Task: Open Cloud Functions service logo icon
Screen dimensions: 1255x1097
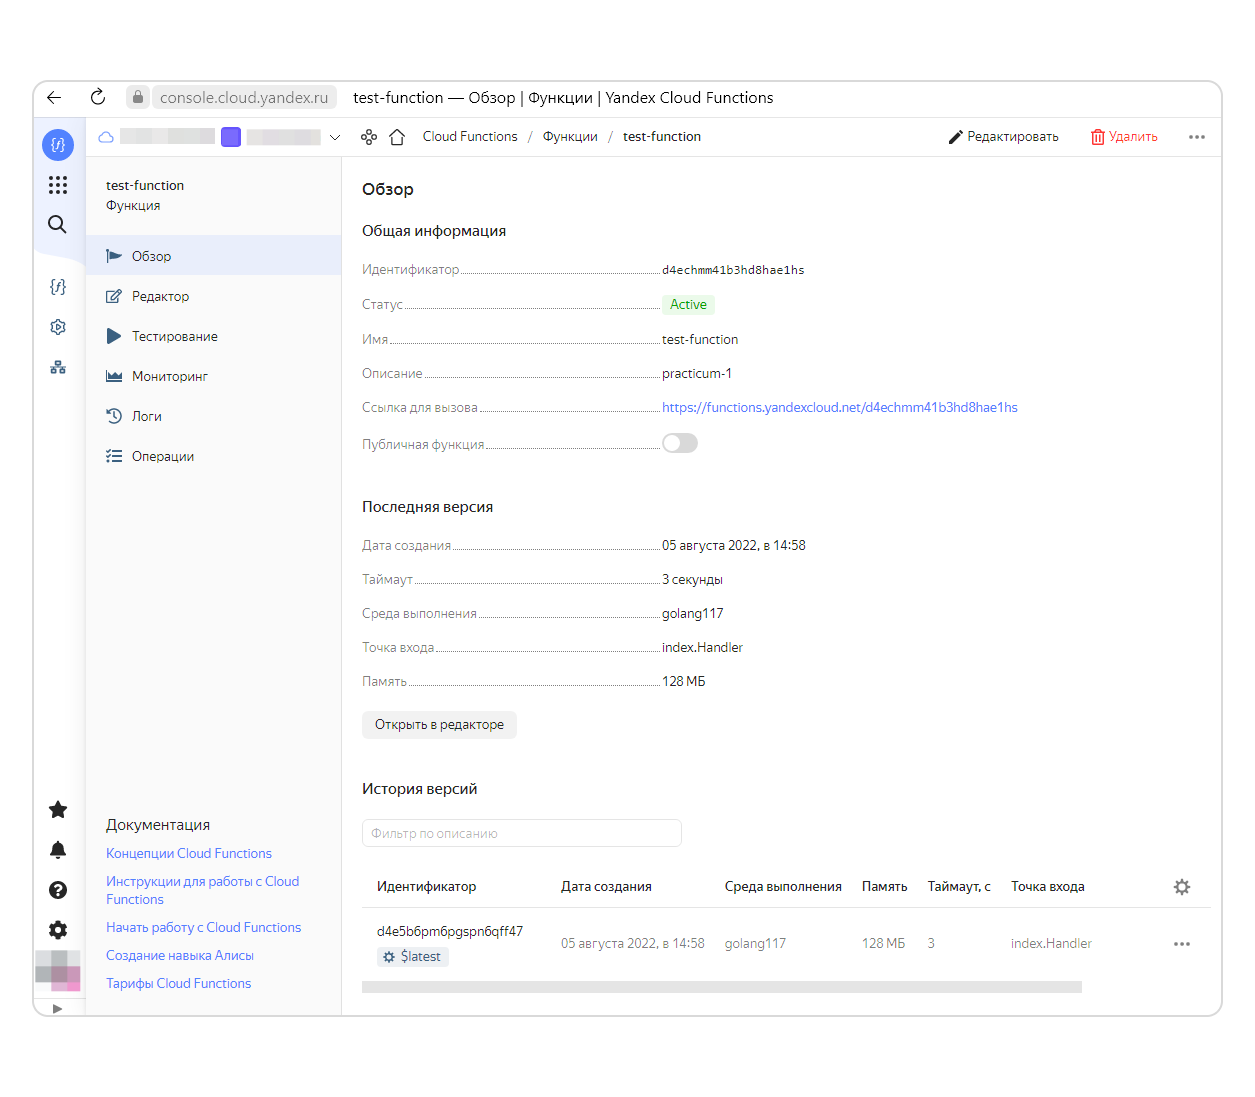Action: 58,145
